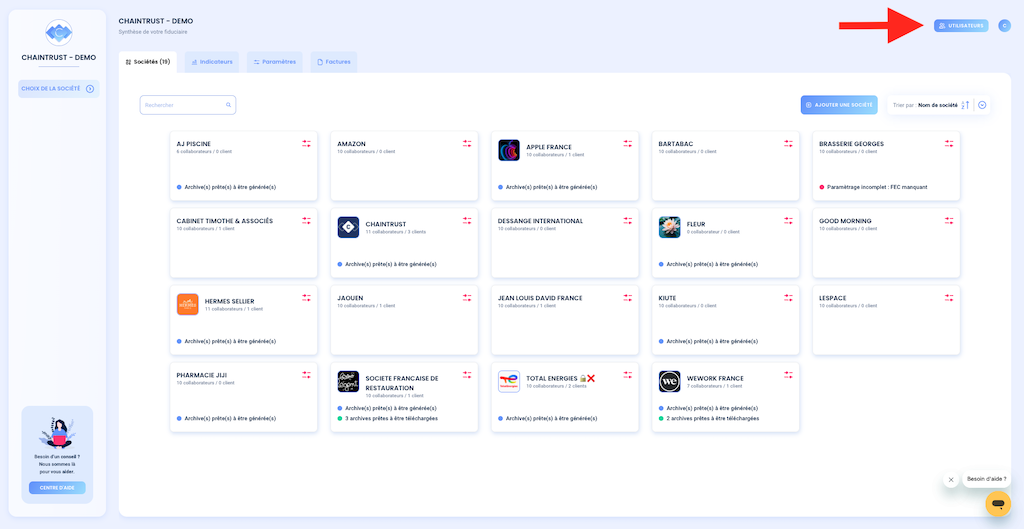This screenshot has width=1024, height=529.
Task: Open the Utilisateurs page
Action: coord(961,25)
